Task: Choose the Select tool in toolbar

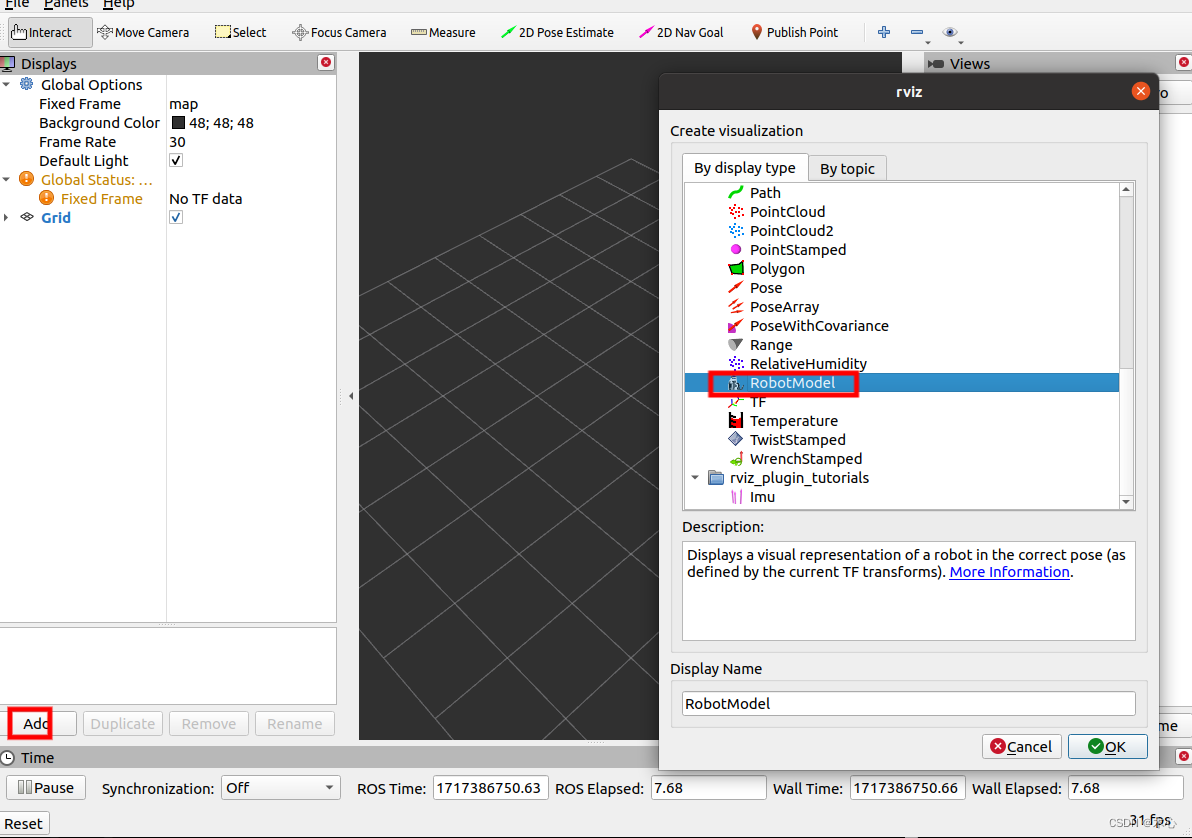Action: tap(240, 32)
